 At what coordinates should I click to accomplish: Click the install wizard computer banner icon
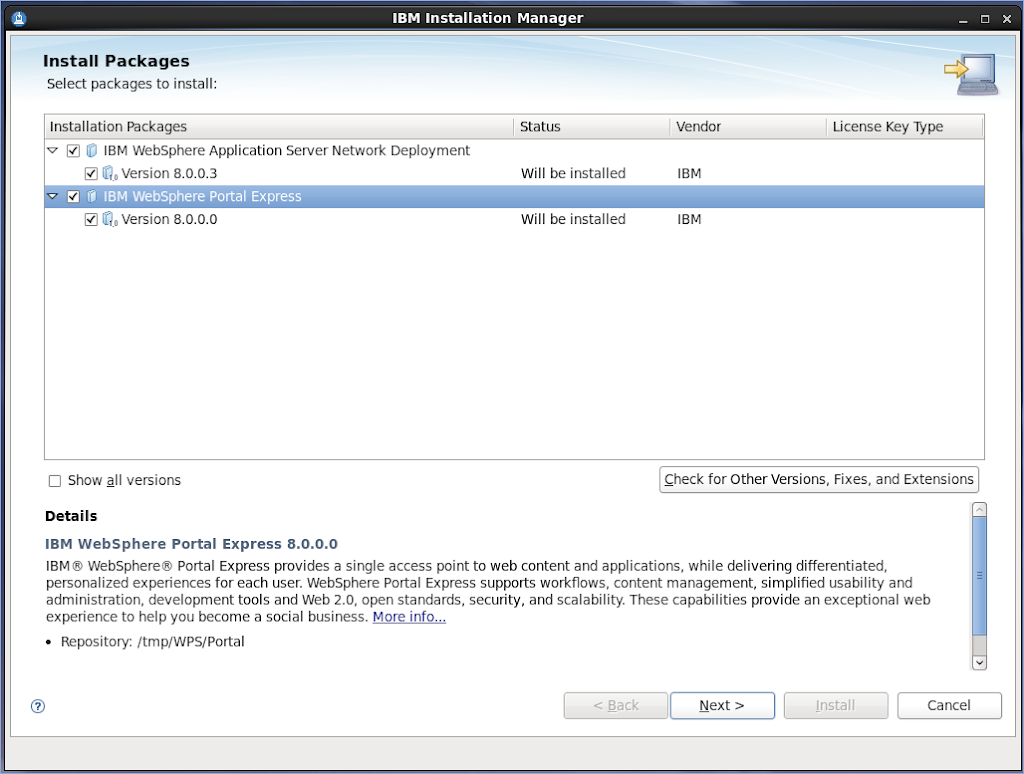click(x=969, y=75)
